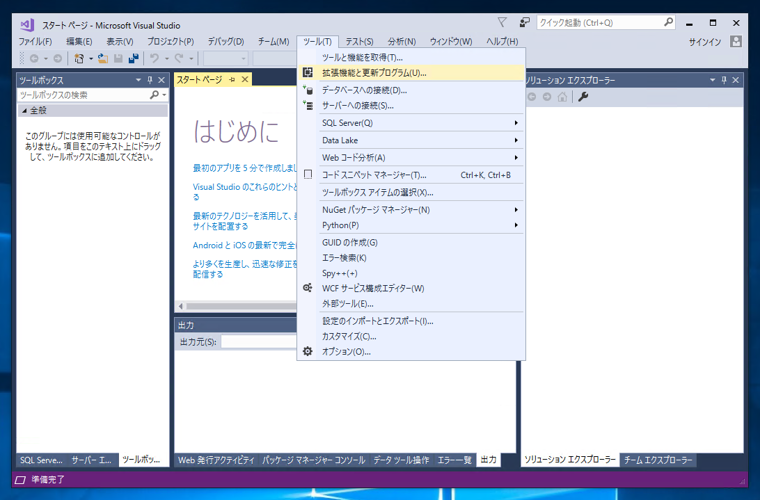Open the デバッグ(D) menu
Image resolution: width=760 pixels, height=500 pixels.
point(226,42)
